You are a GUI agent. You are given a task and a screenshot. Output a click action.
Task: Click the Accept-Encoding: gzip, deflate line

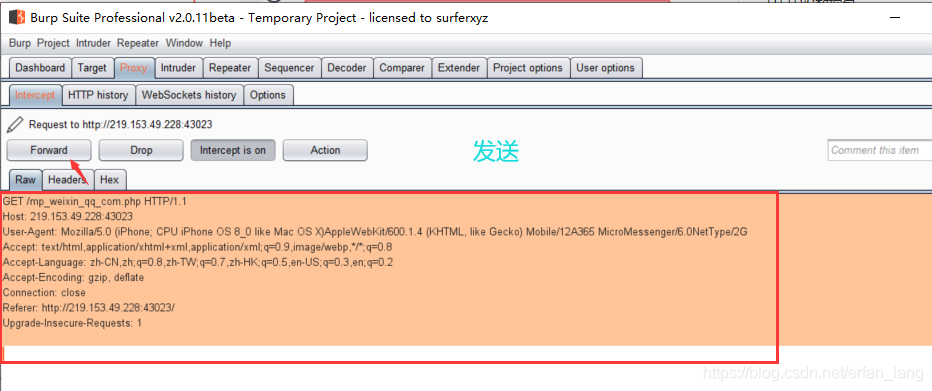(x=73, y=278)
